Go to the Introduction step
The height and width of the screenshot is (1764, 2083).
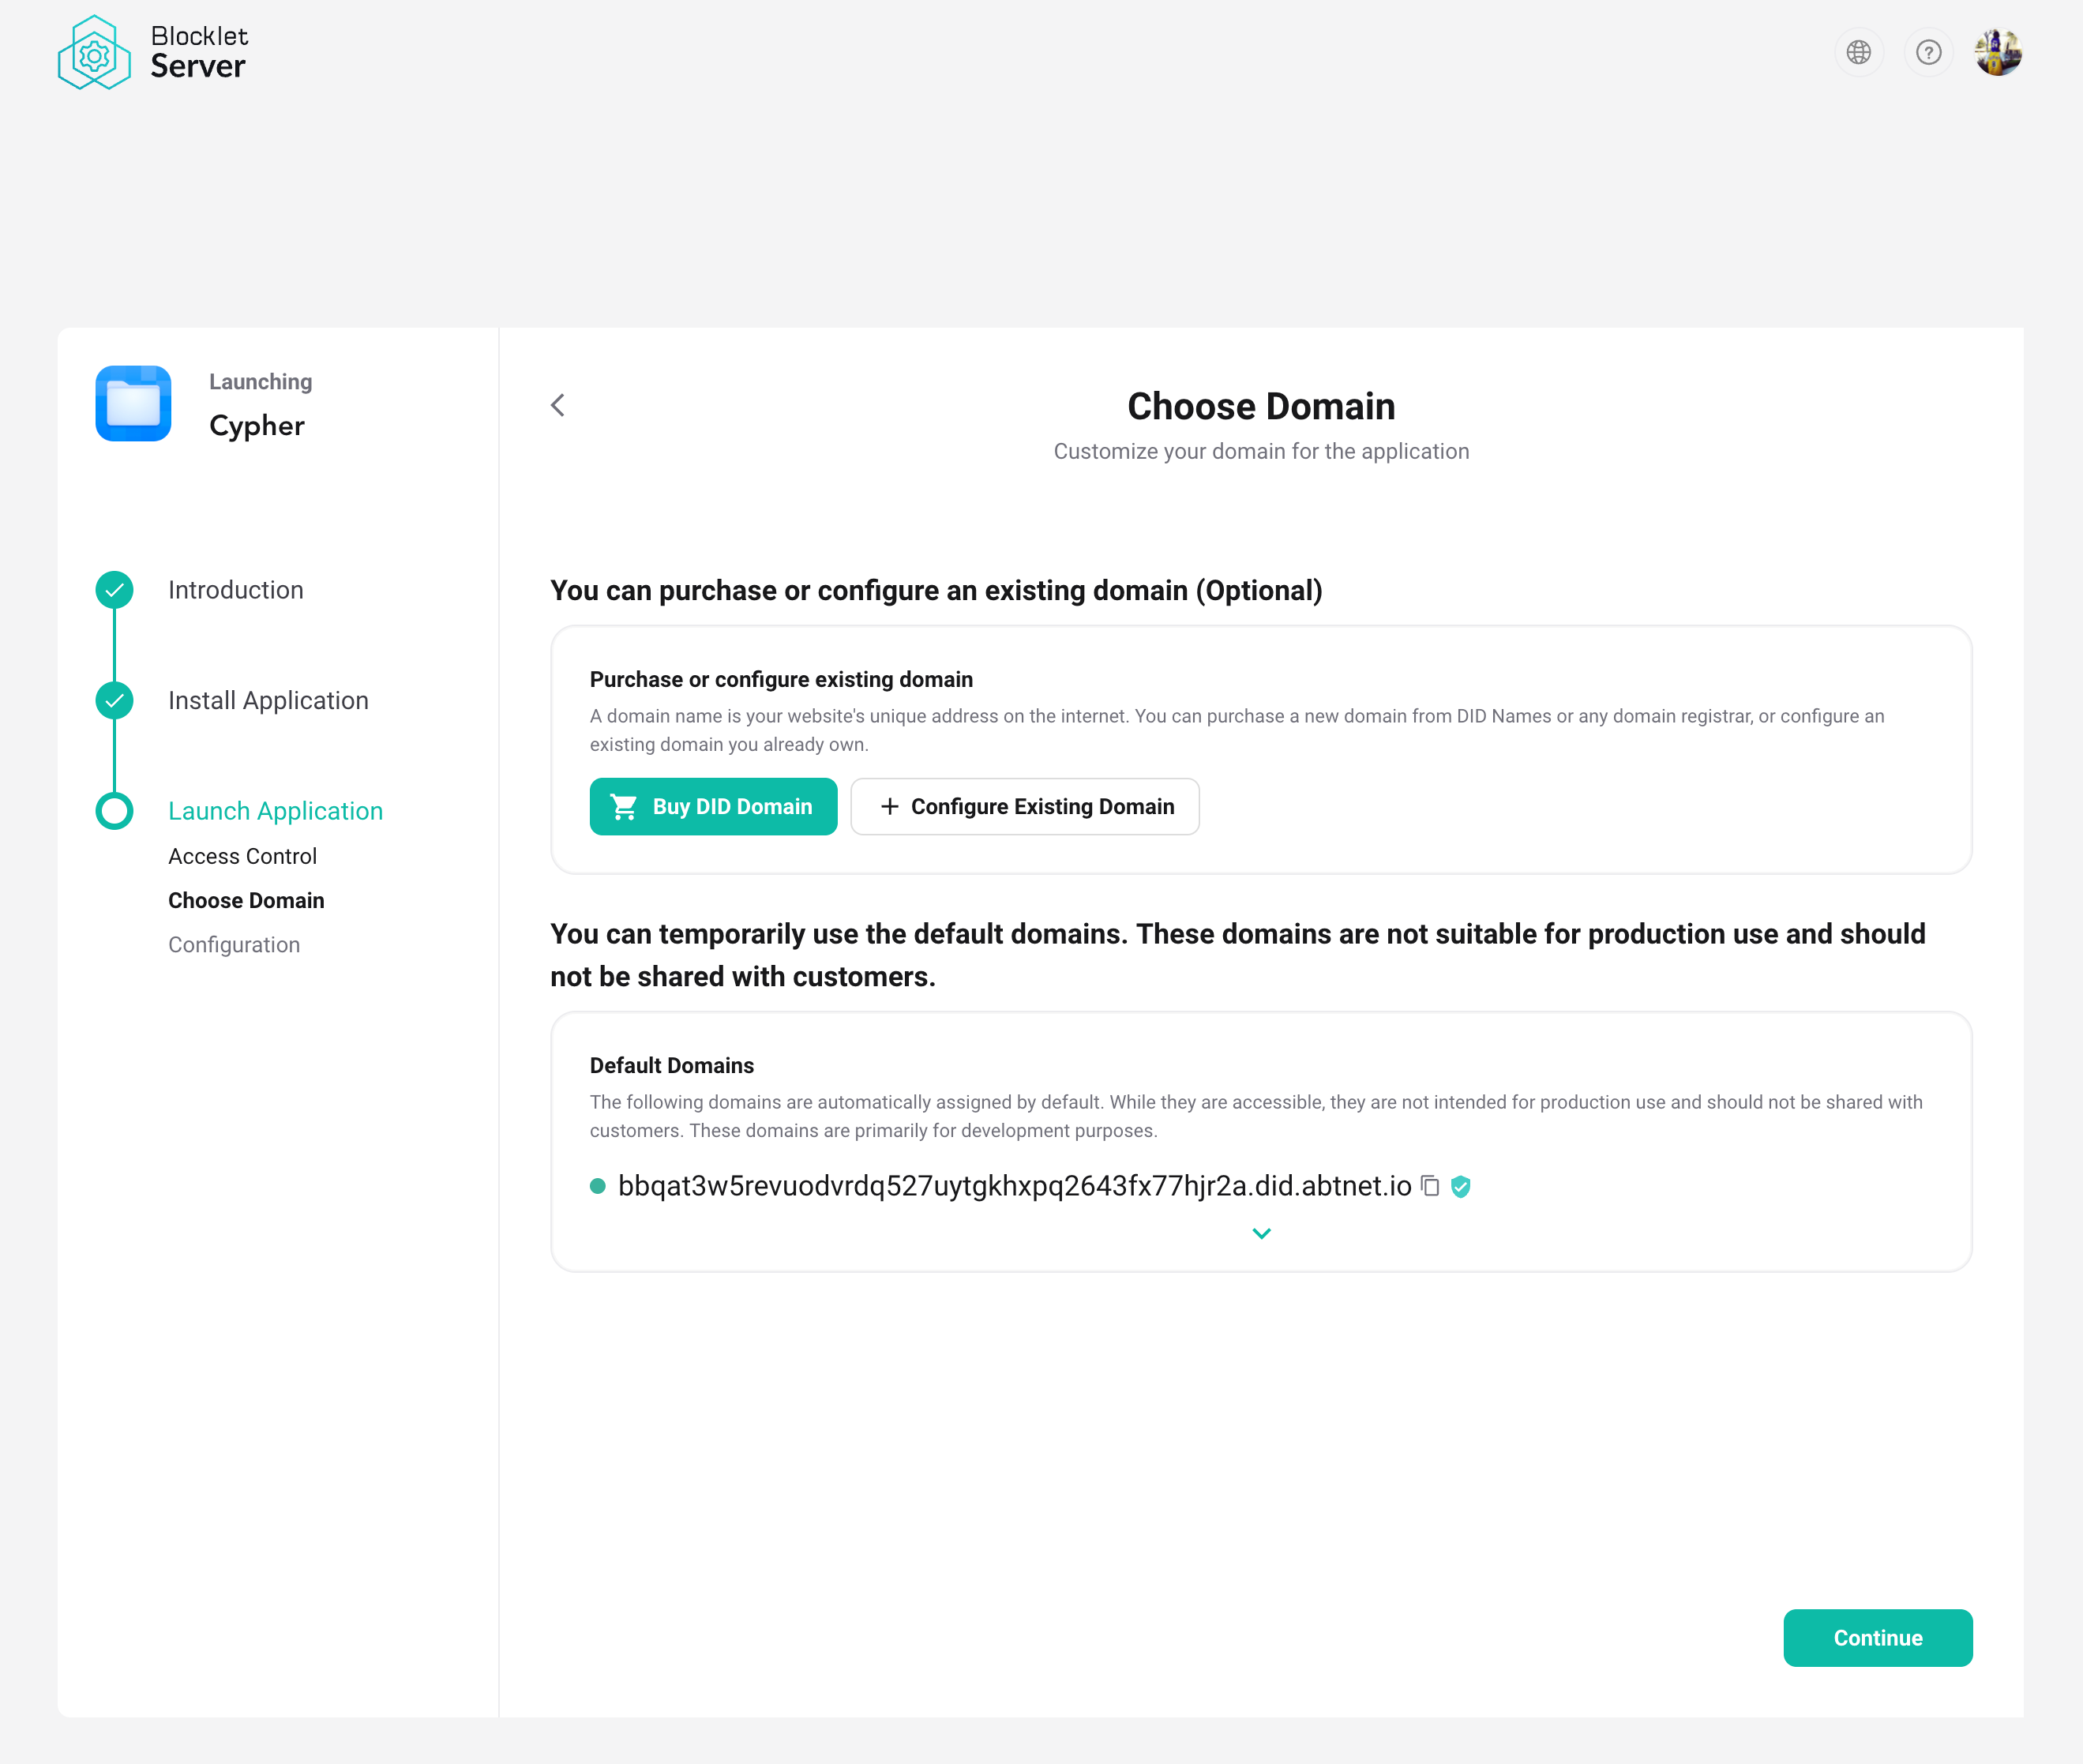tap(235, 590)
